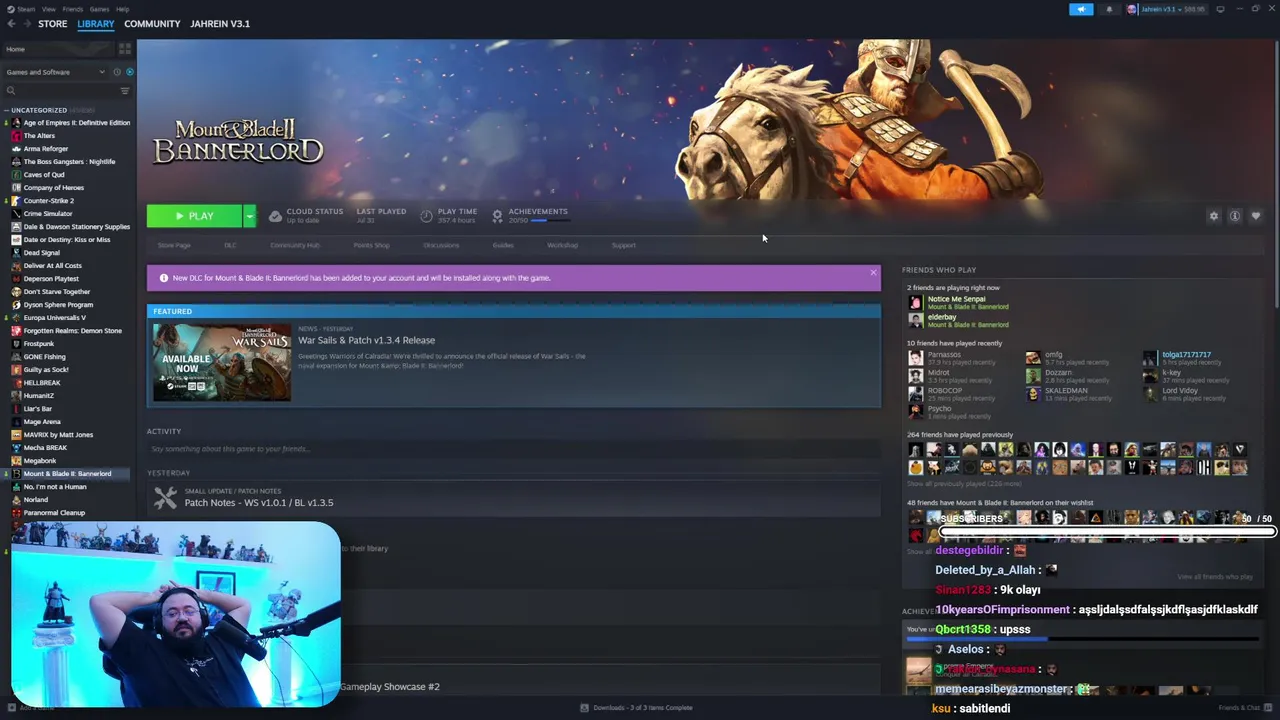Viewport: 1280px width, 720px height.
Task: Open the Games menu
Action: point(99,9)
